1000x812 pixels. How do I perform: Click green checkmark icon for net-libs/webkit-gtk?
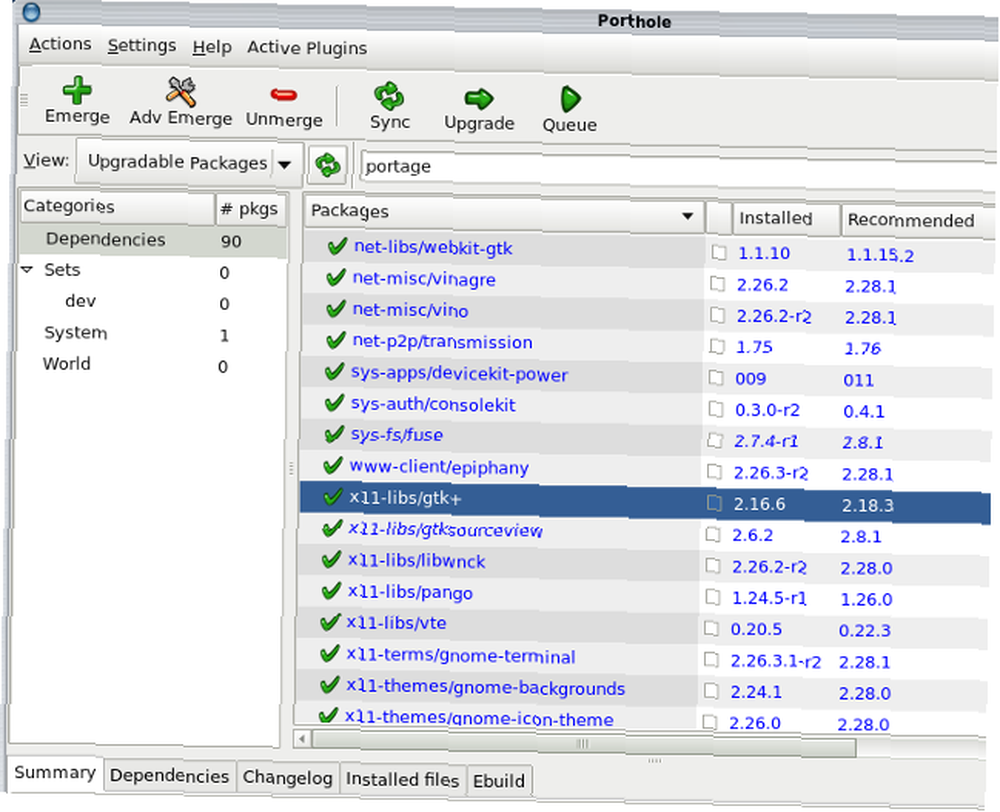coord(337,246)
